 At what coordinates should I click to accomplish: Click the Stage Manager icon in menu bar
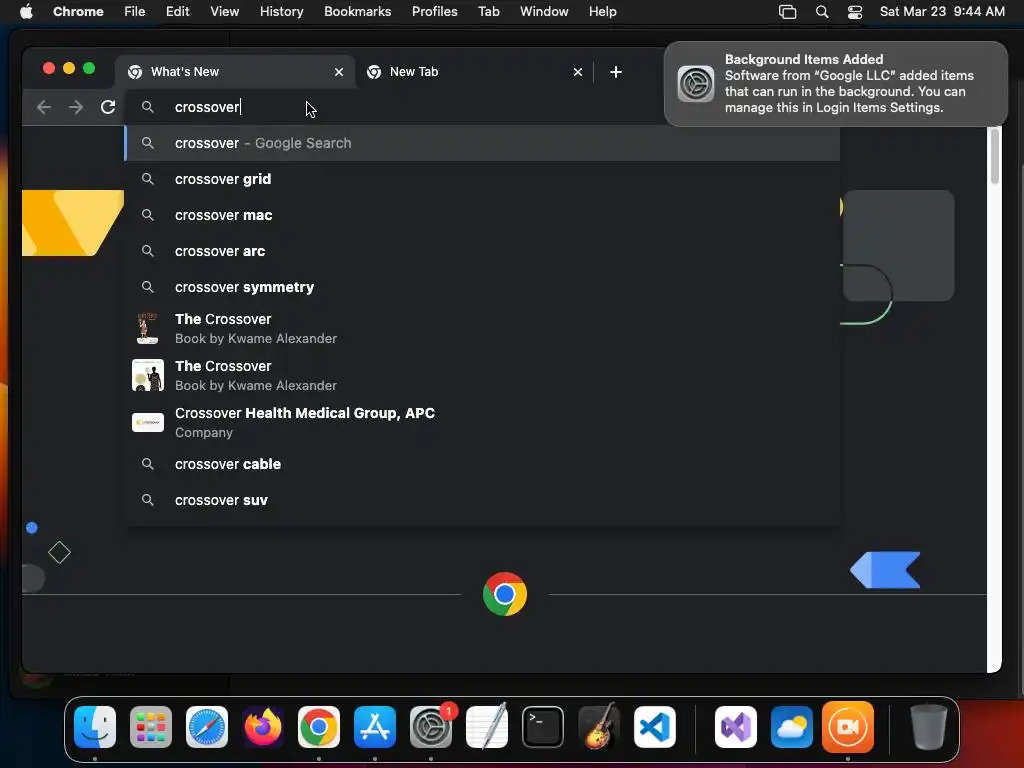(788, 12)
